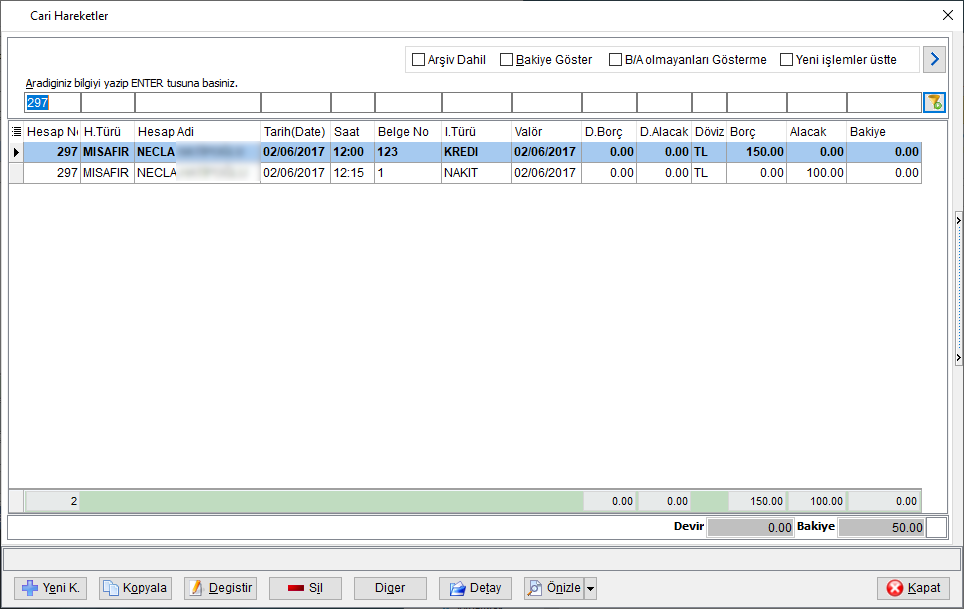Click the red X icon on Kapat
This screenshot has height=609, width=964.
click(895, 588)
